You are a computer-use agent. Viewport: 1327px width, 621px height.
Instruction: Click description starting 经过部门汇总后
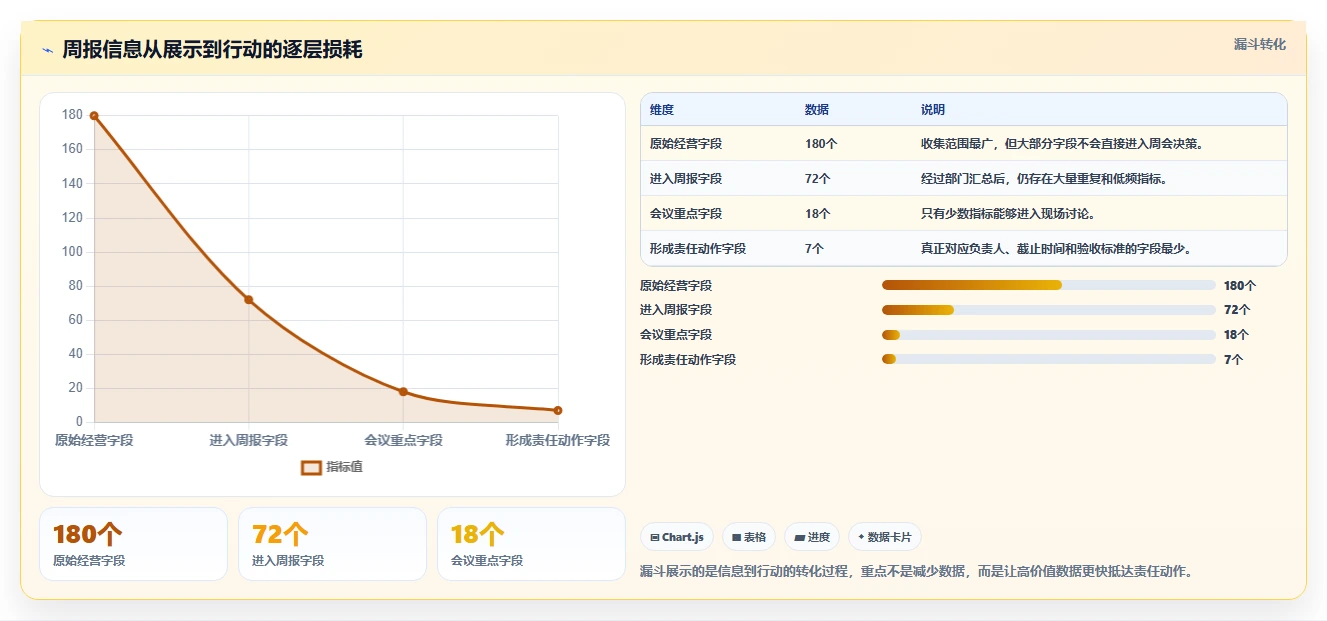tap(1045, 179)
